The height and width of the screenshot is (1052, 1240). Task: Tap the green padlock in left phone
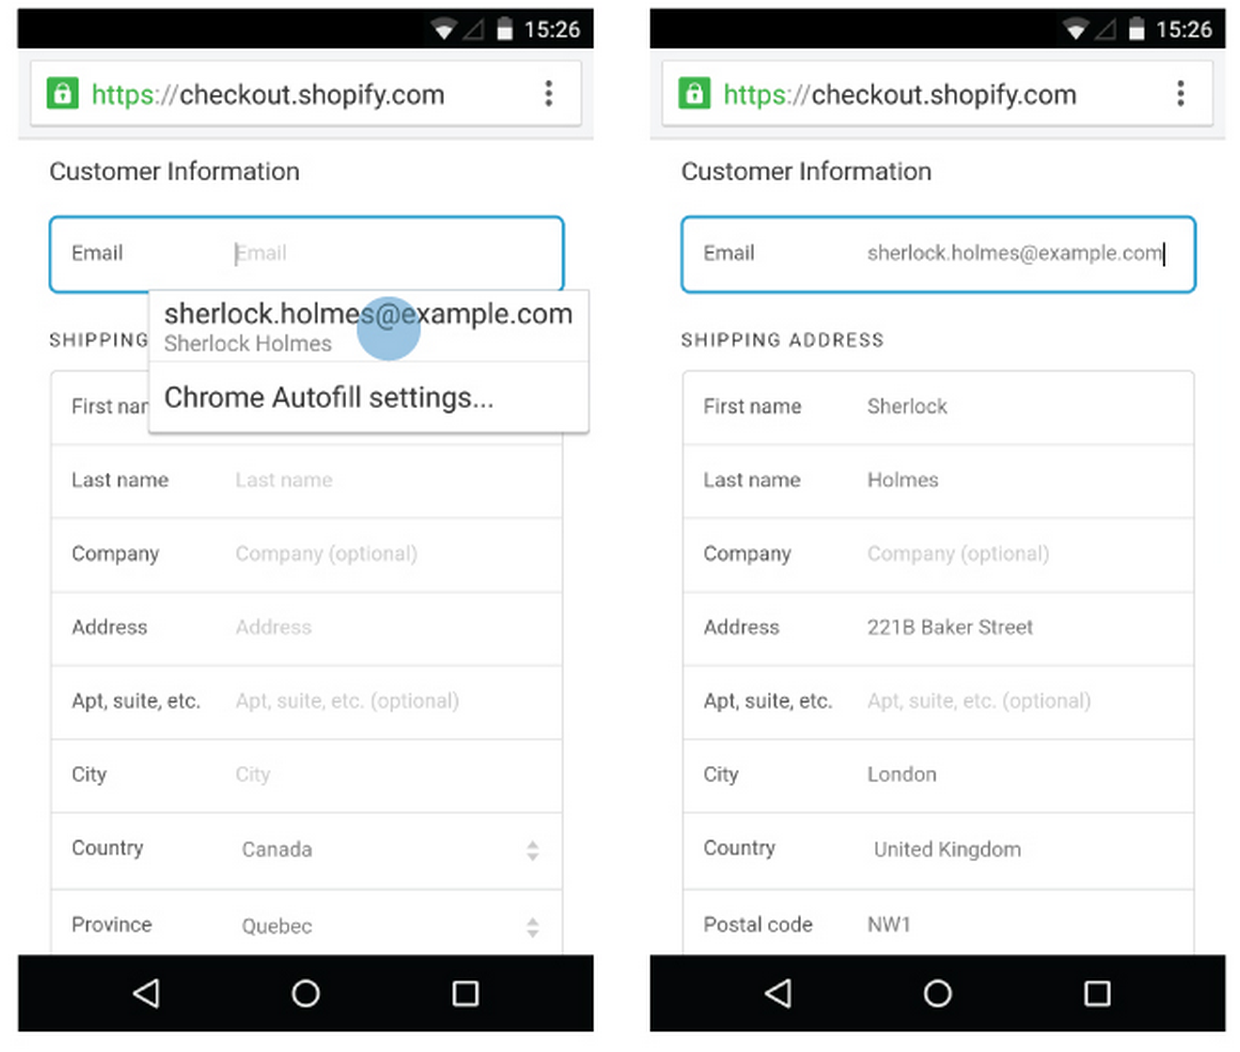(x=62, y=94)
